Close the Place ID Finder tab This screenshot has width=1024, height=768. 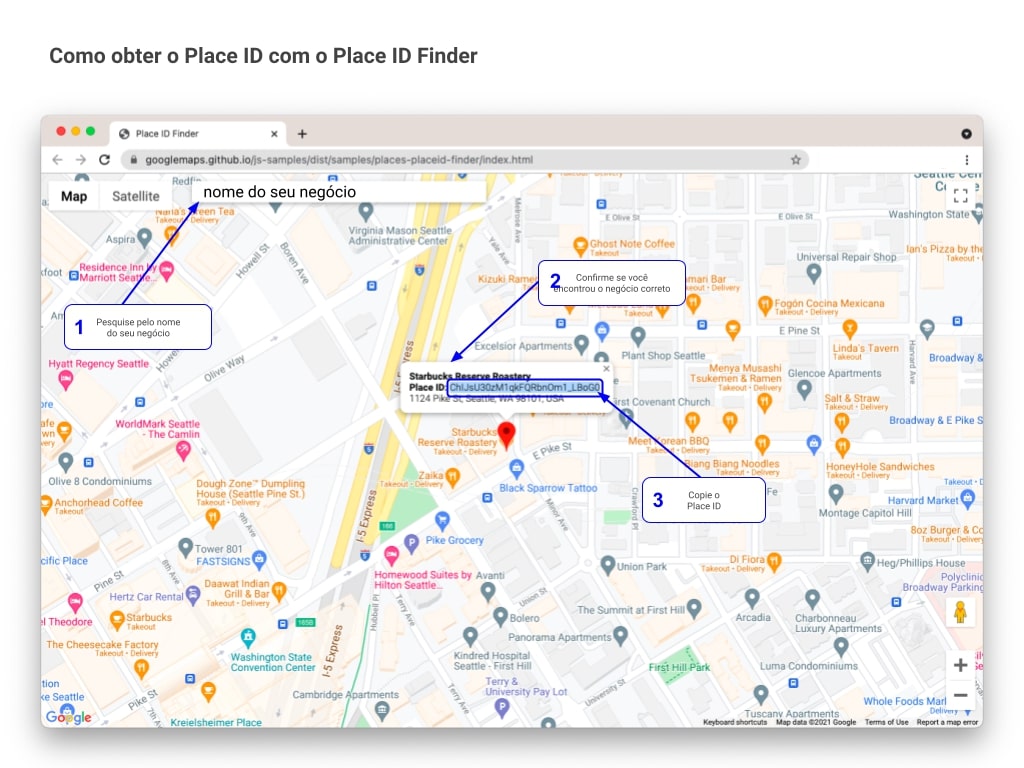click(274, 134)
